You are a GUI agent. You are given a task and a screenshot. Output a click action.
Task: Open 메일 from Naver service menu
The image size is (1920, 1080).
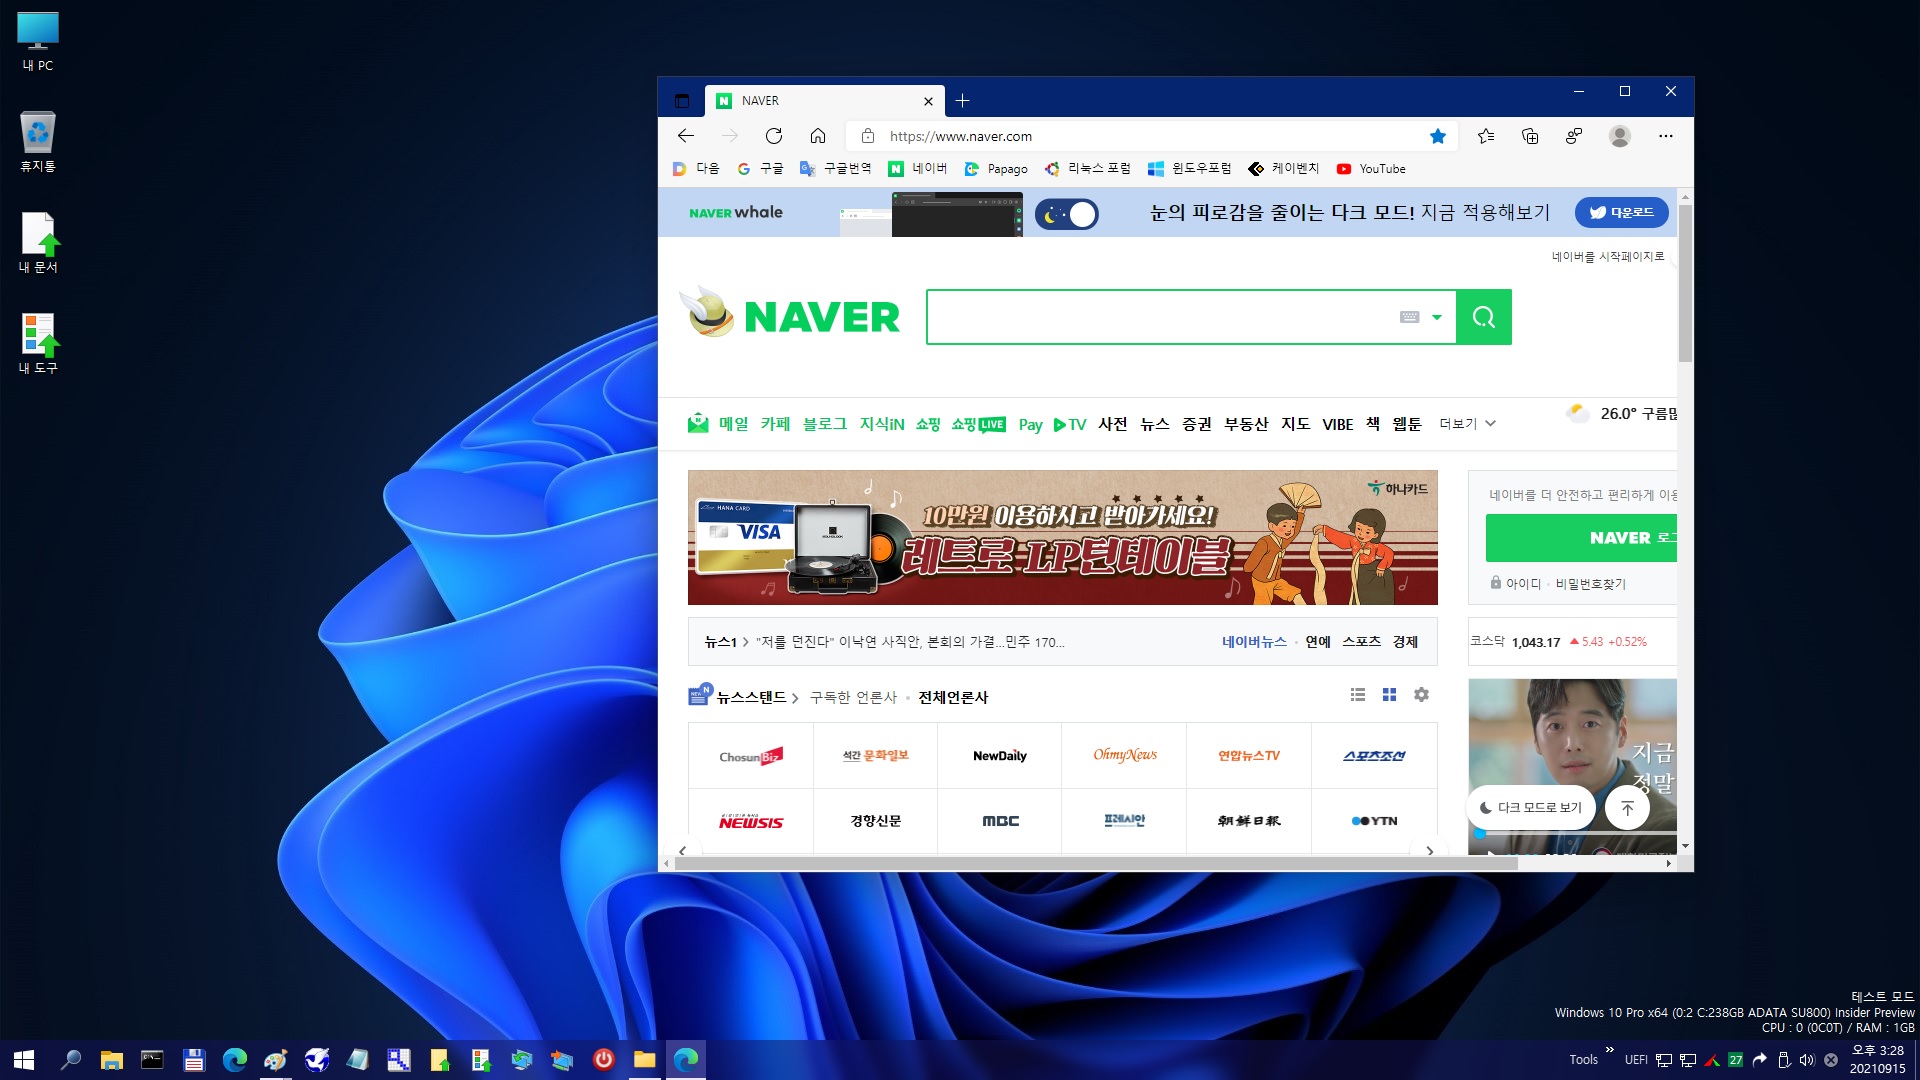[733, 424]
